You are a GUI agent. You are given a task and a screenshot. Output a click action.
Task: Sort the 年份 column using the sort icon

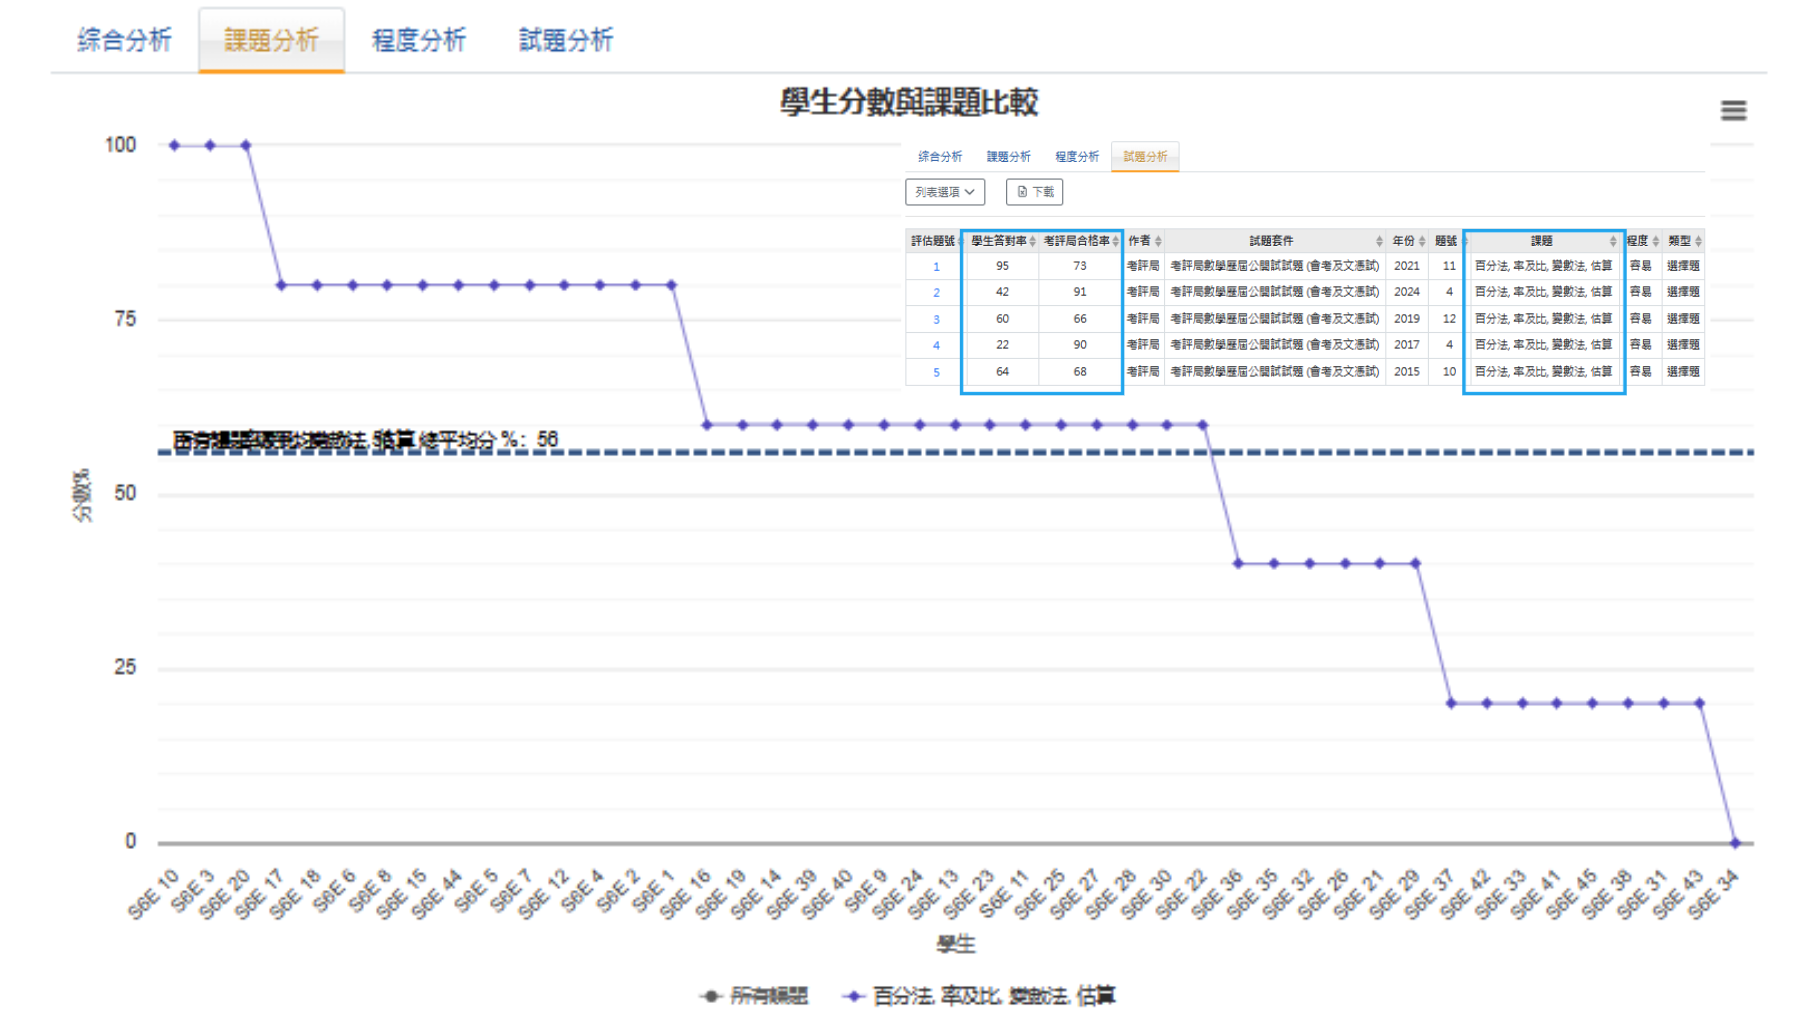click(1423, 242)
